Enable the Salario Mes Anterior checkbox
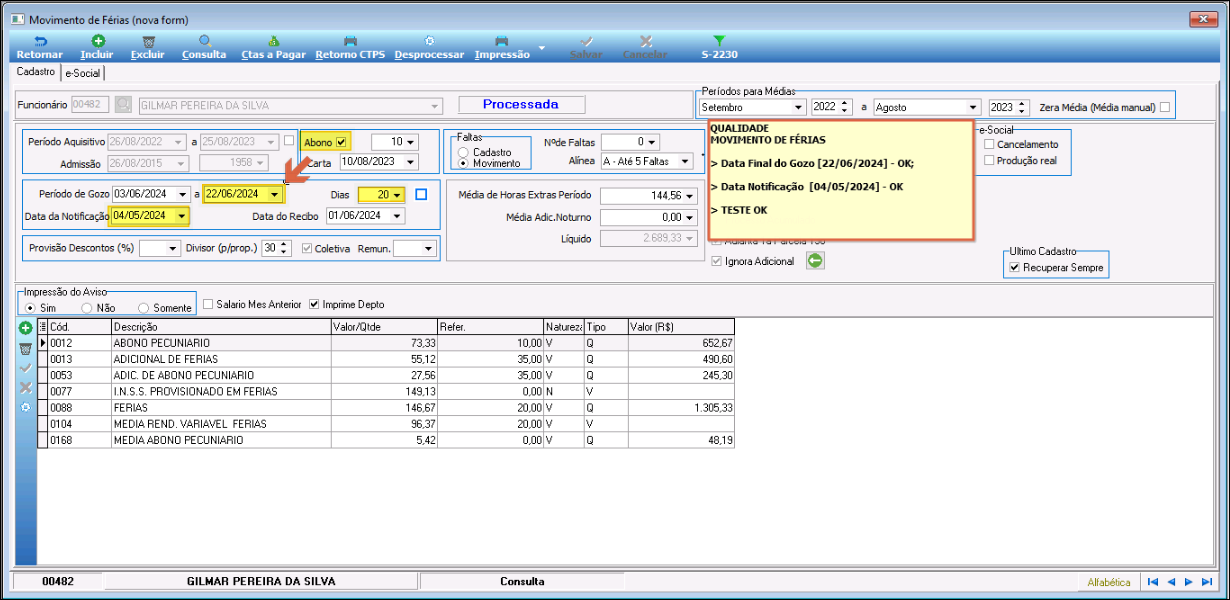The width and height of the screenshot is (1230, 600). point(208,304)
